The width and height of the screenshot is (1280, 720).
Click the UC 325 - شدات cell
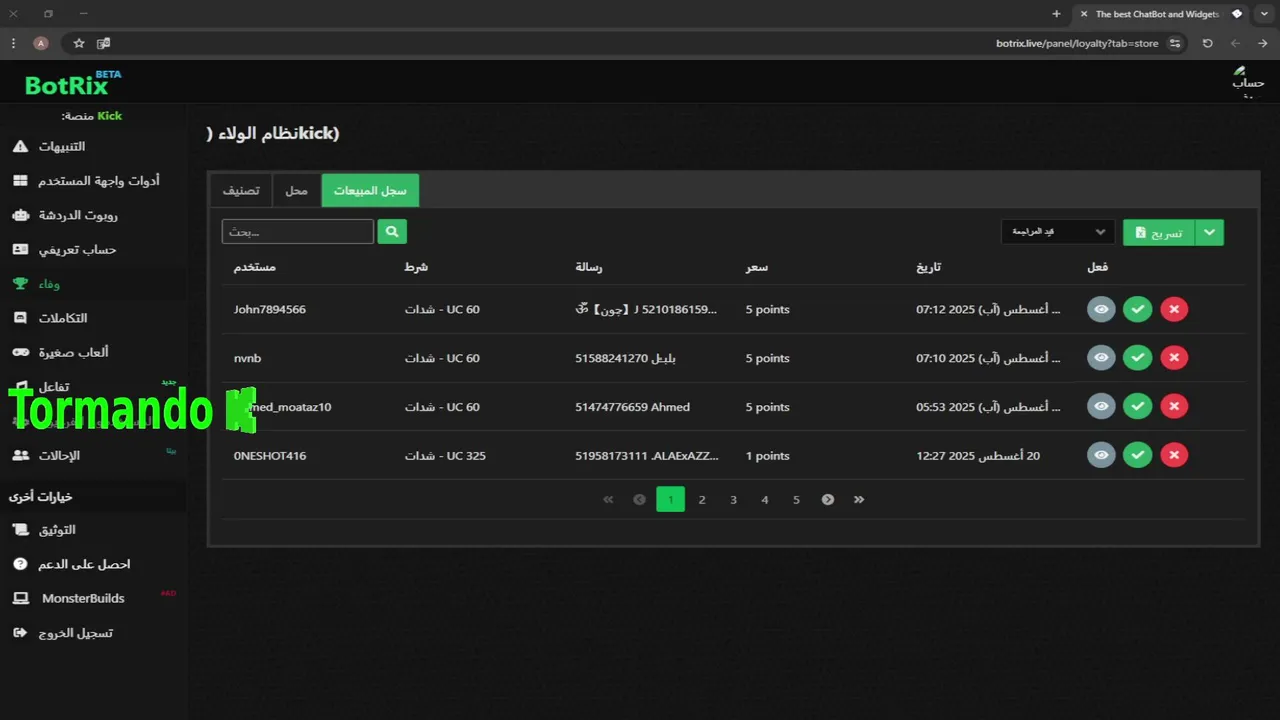pos(445,456)
